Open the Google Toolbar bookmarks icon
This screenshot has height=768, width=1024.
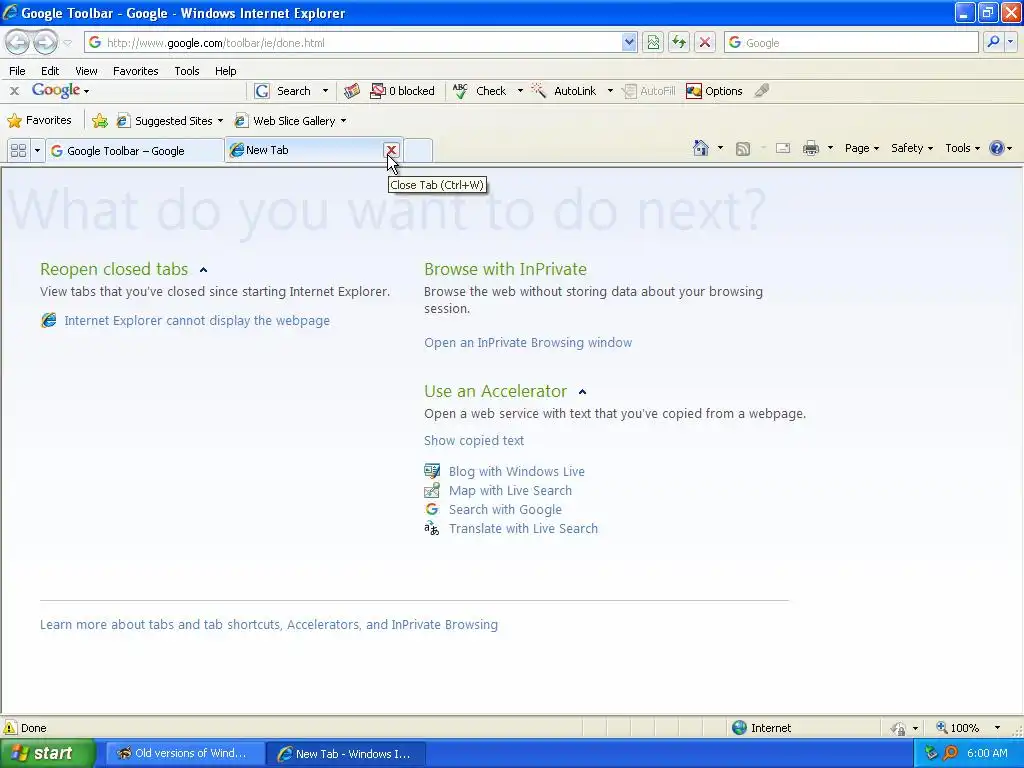351,91
